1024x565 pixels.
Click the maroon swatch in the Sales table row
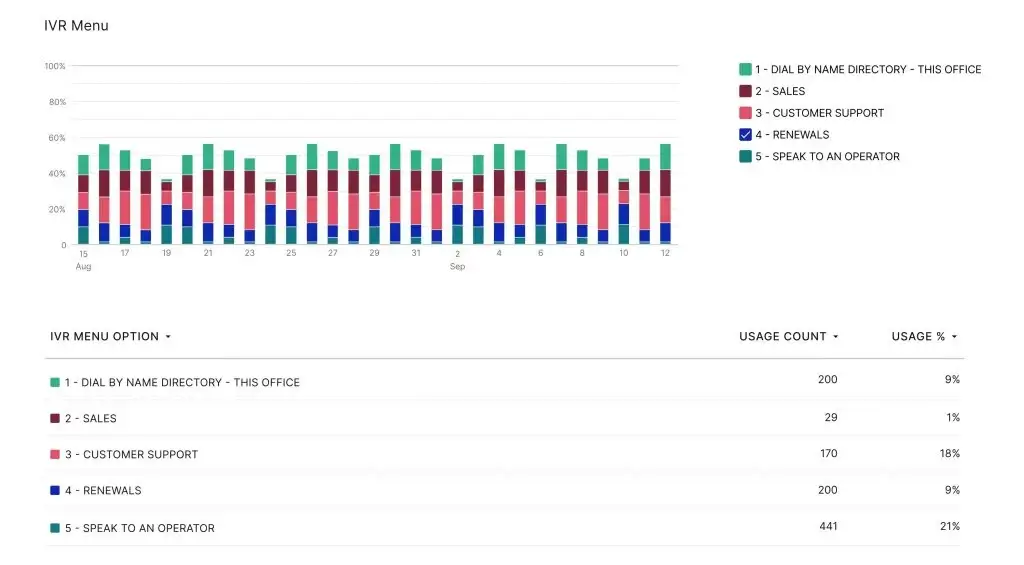click(55, 418)
